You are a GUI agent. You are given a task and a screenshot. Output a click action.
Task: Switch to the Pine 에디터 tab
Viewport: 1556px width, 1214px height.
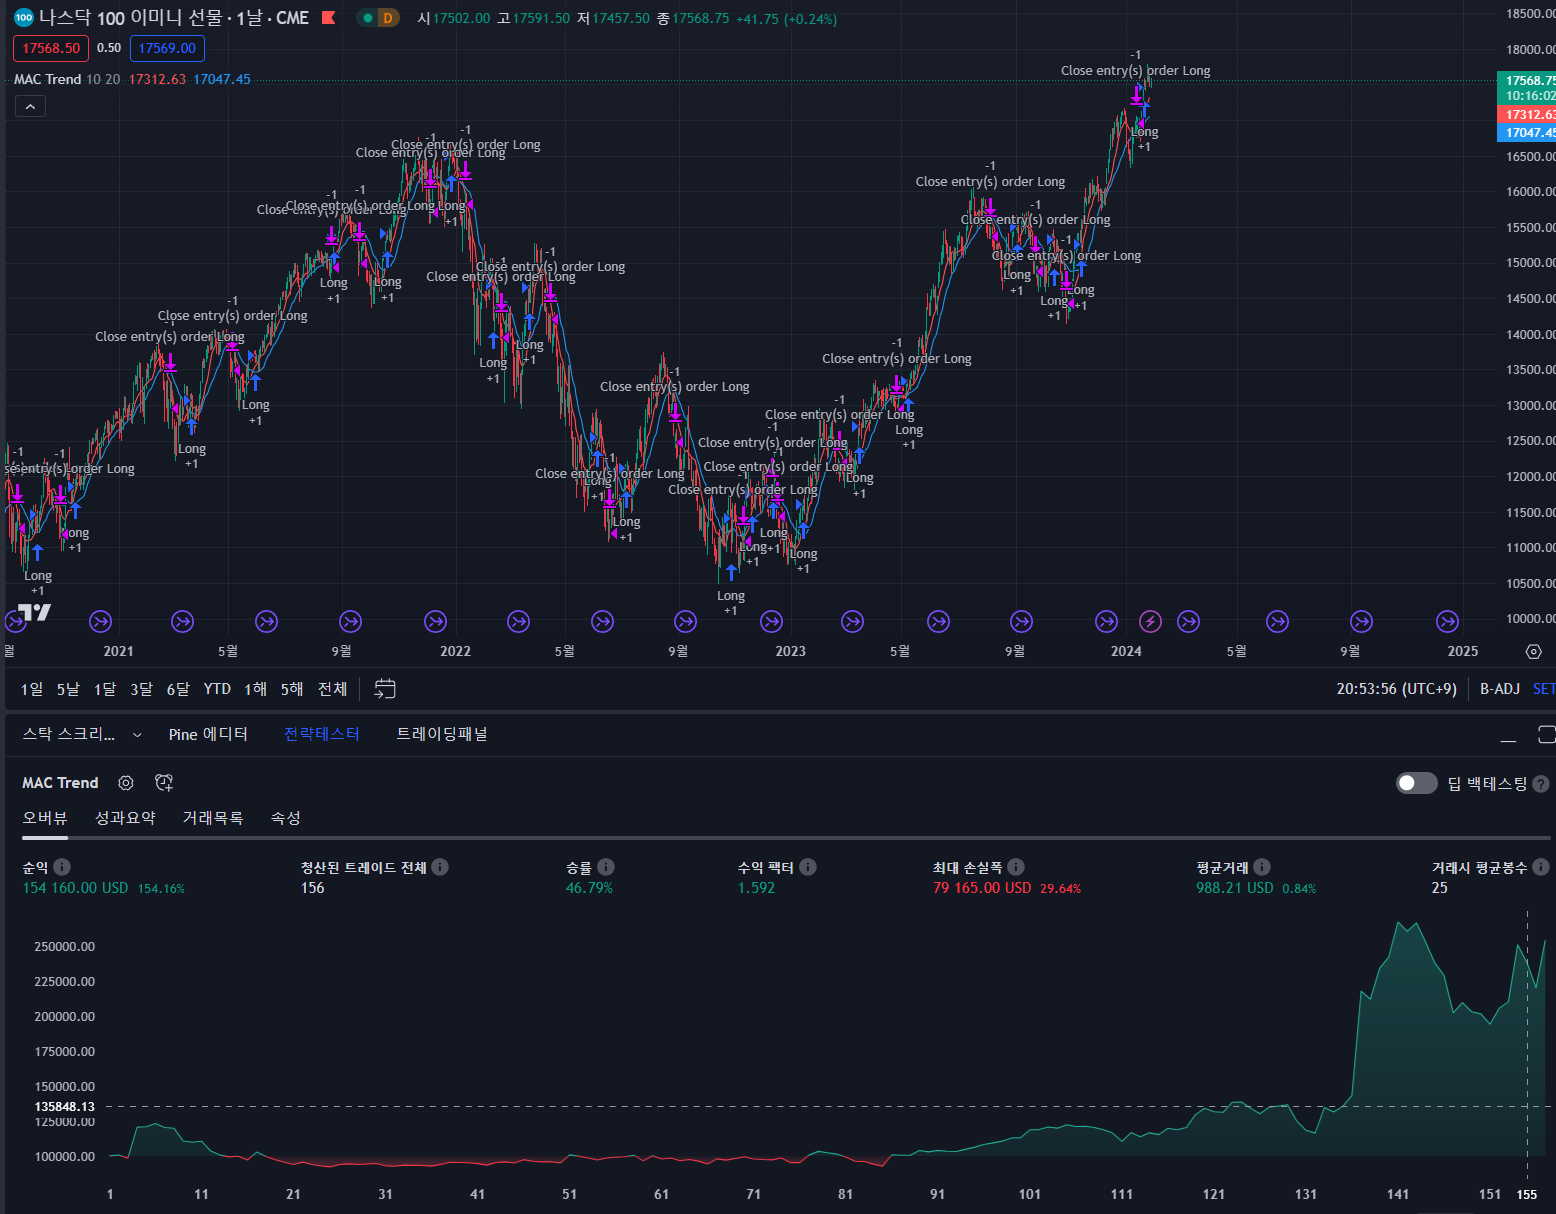(x=208, y=734)
